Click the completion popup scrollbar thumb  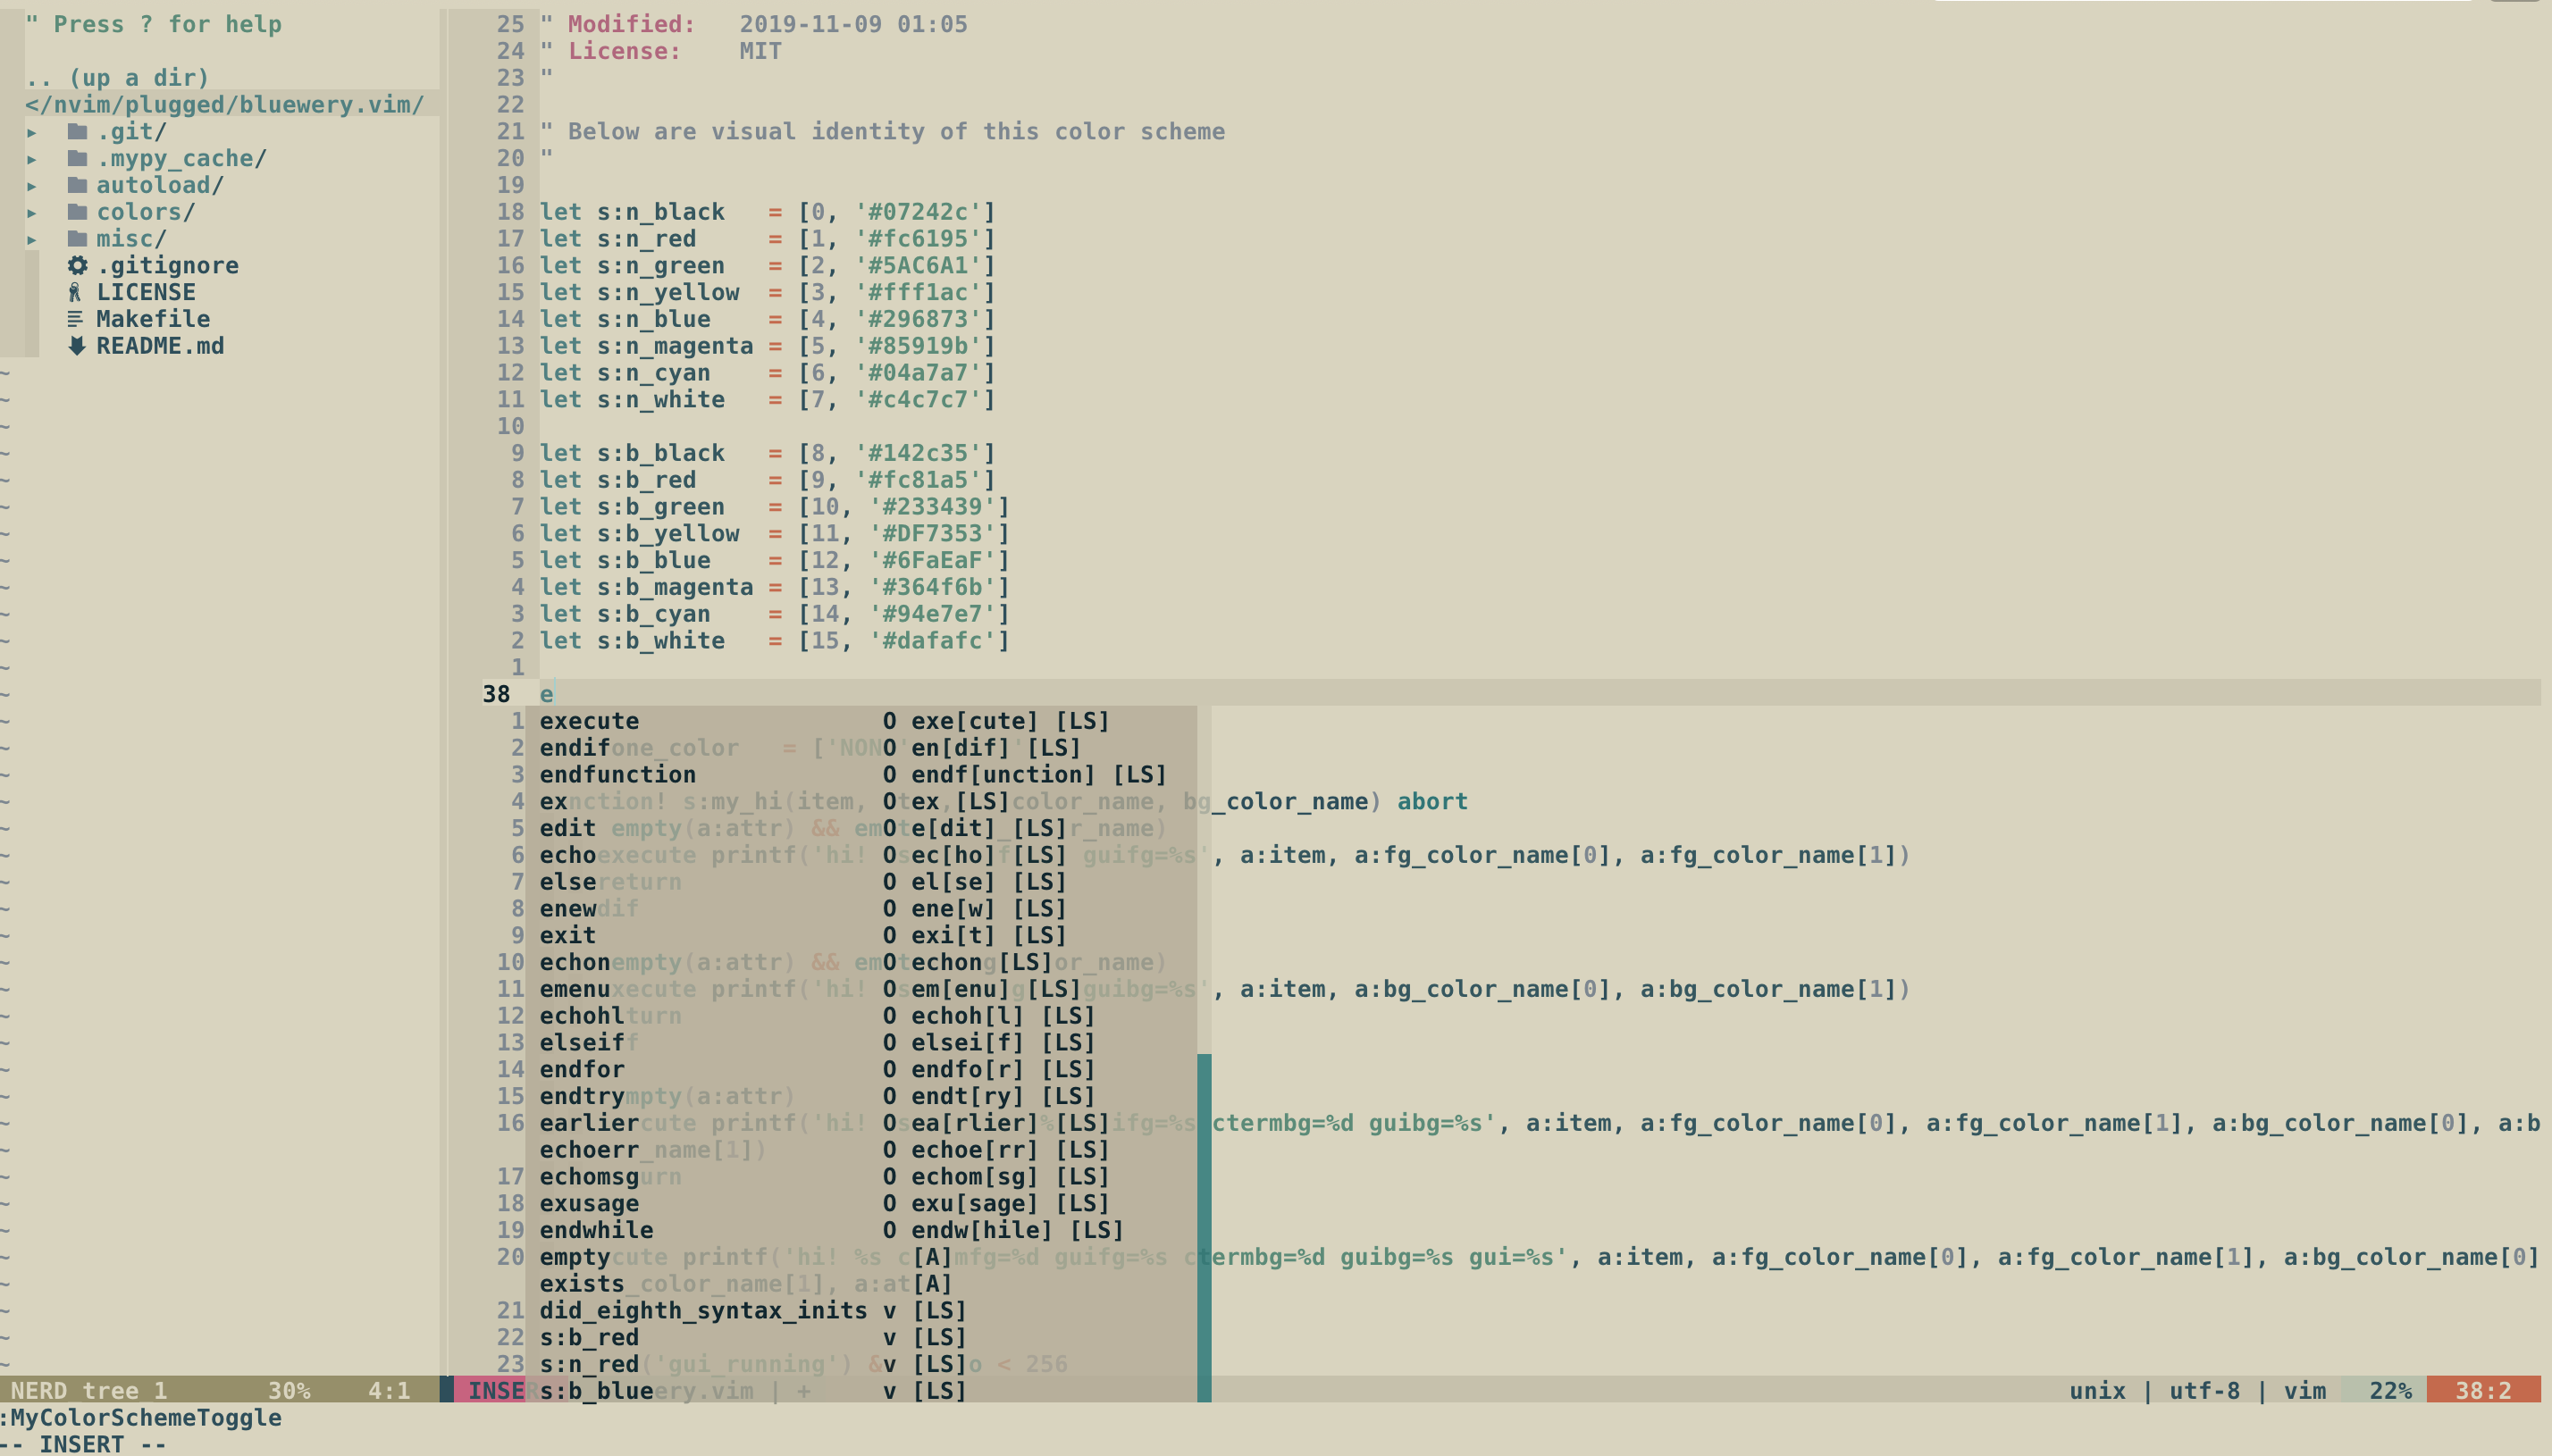[1204, 1227]
